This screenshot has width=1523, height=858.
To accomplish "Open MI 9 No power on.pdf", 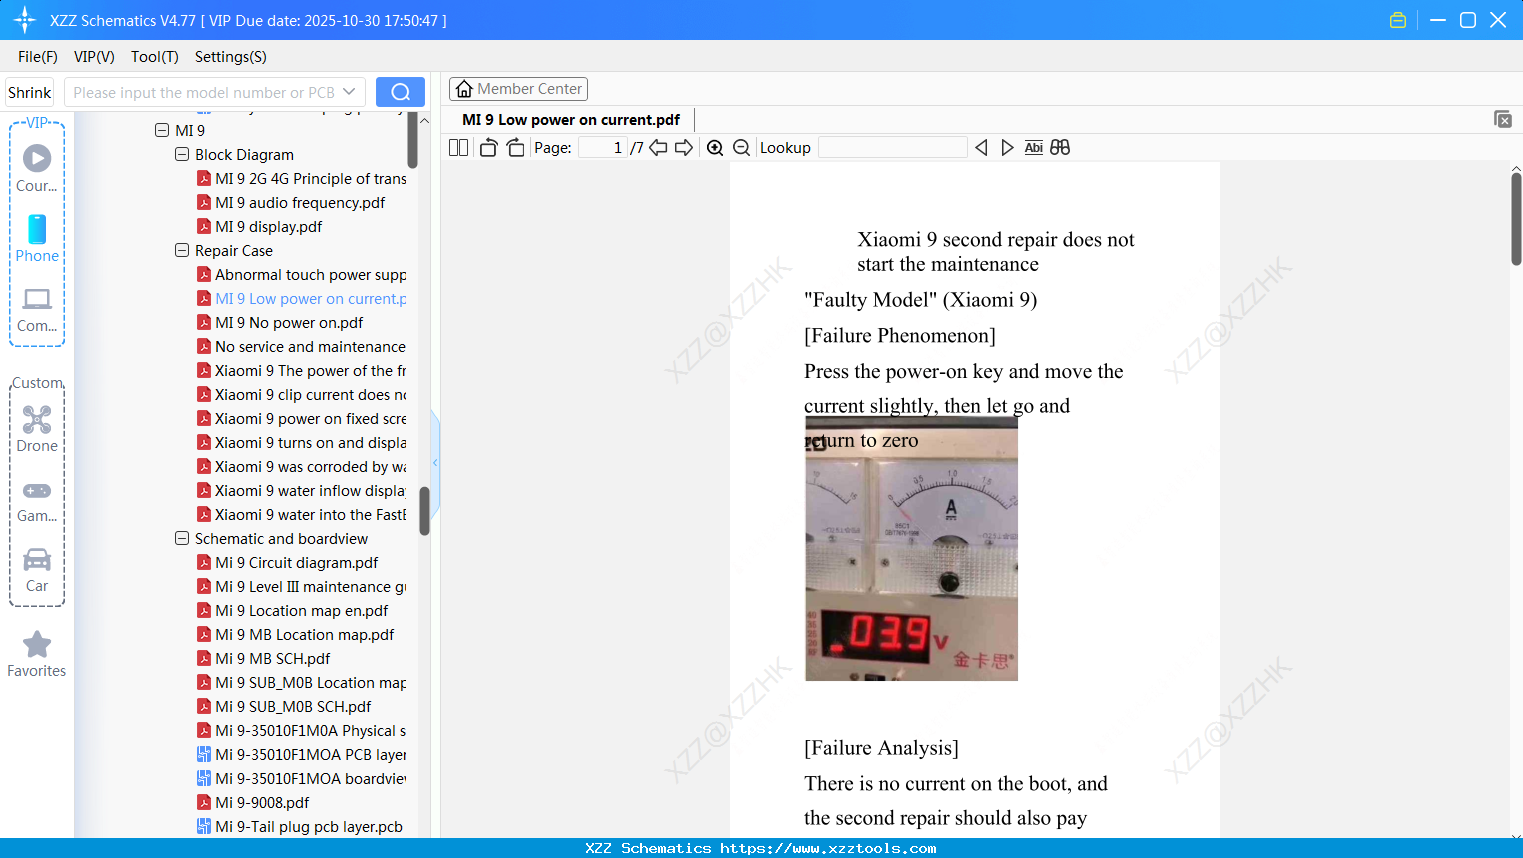I will [x=281, y=322].
